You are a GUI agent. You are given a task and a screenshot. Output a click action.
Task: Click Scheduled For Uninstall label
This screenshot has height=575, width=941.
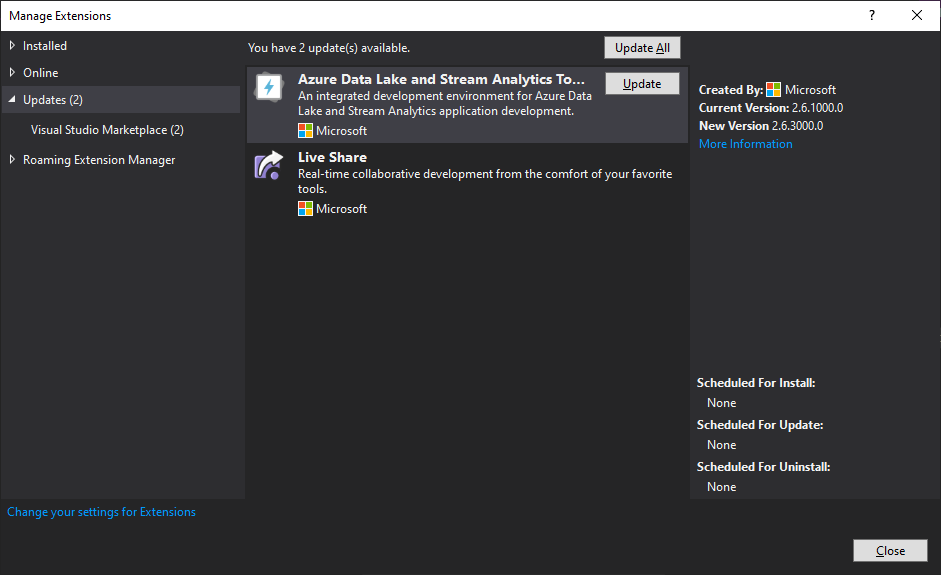coord(763,467)
